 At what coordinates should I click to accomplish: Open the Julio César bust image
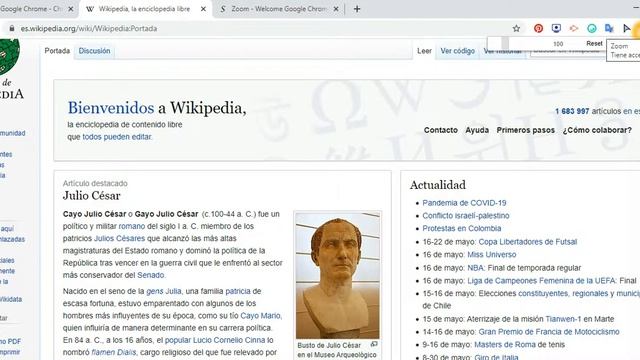click(338, 276)
